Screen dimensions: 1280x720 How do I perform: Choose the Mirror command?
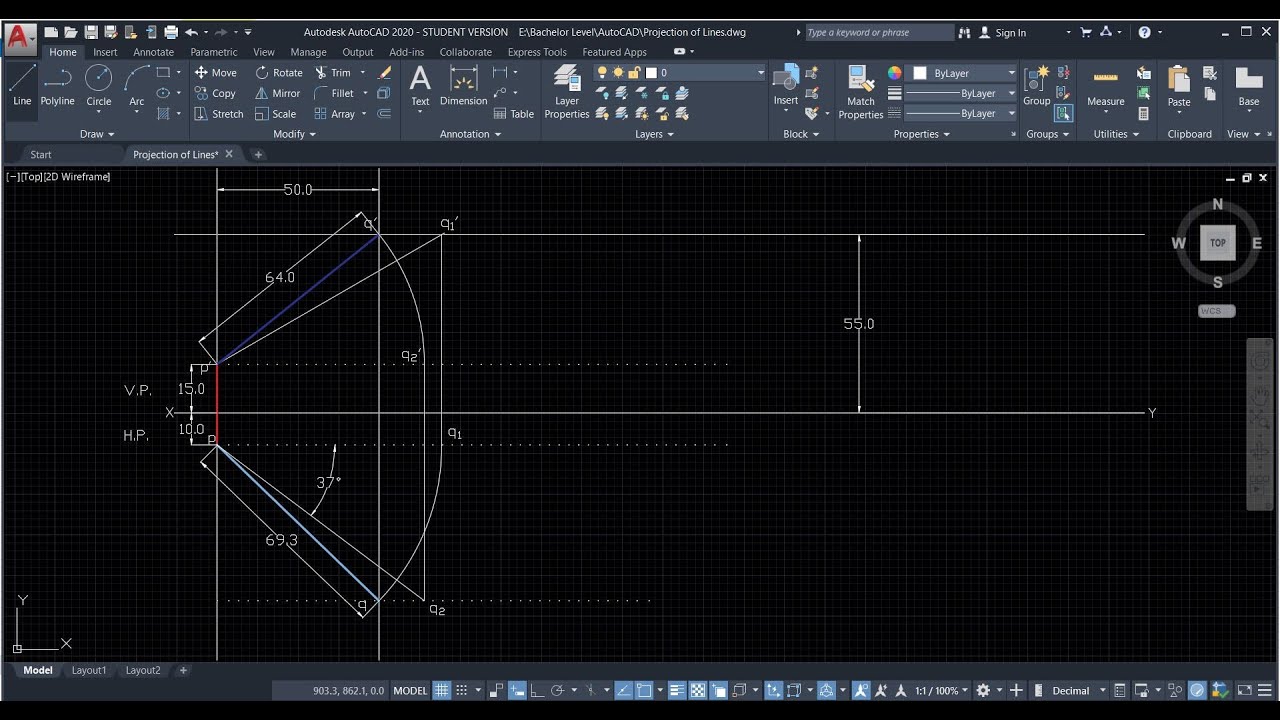tap(278, 93)
